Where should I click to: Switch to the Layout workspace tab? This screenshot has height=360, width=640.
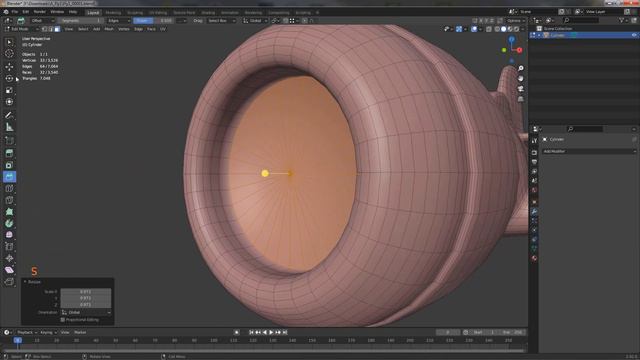[93, 13]
